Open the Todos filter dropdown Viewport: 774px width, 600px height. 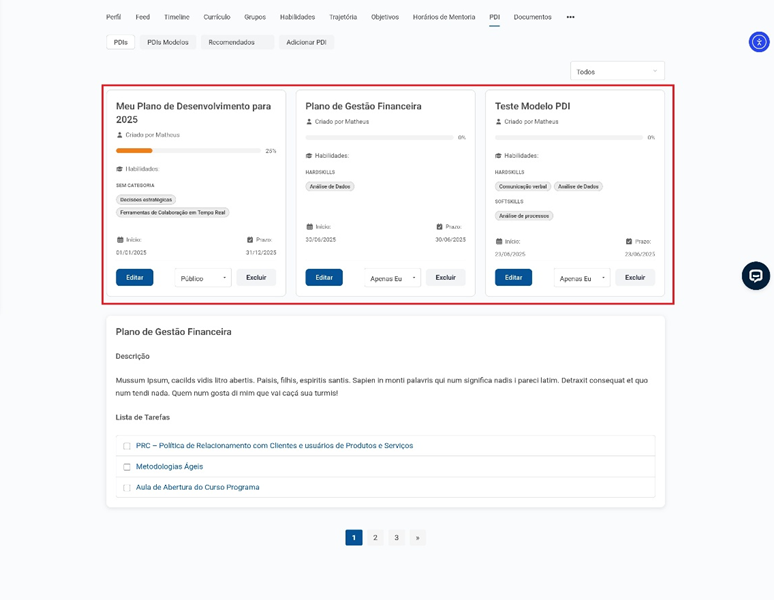pyautogui.click(x=617, y=71)
